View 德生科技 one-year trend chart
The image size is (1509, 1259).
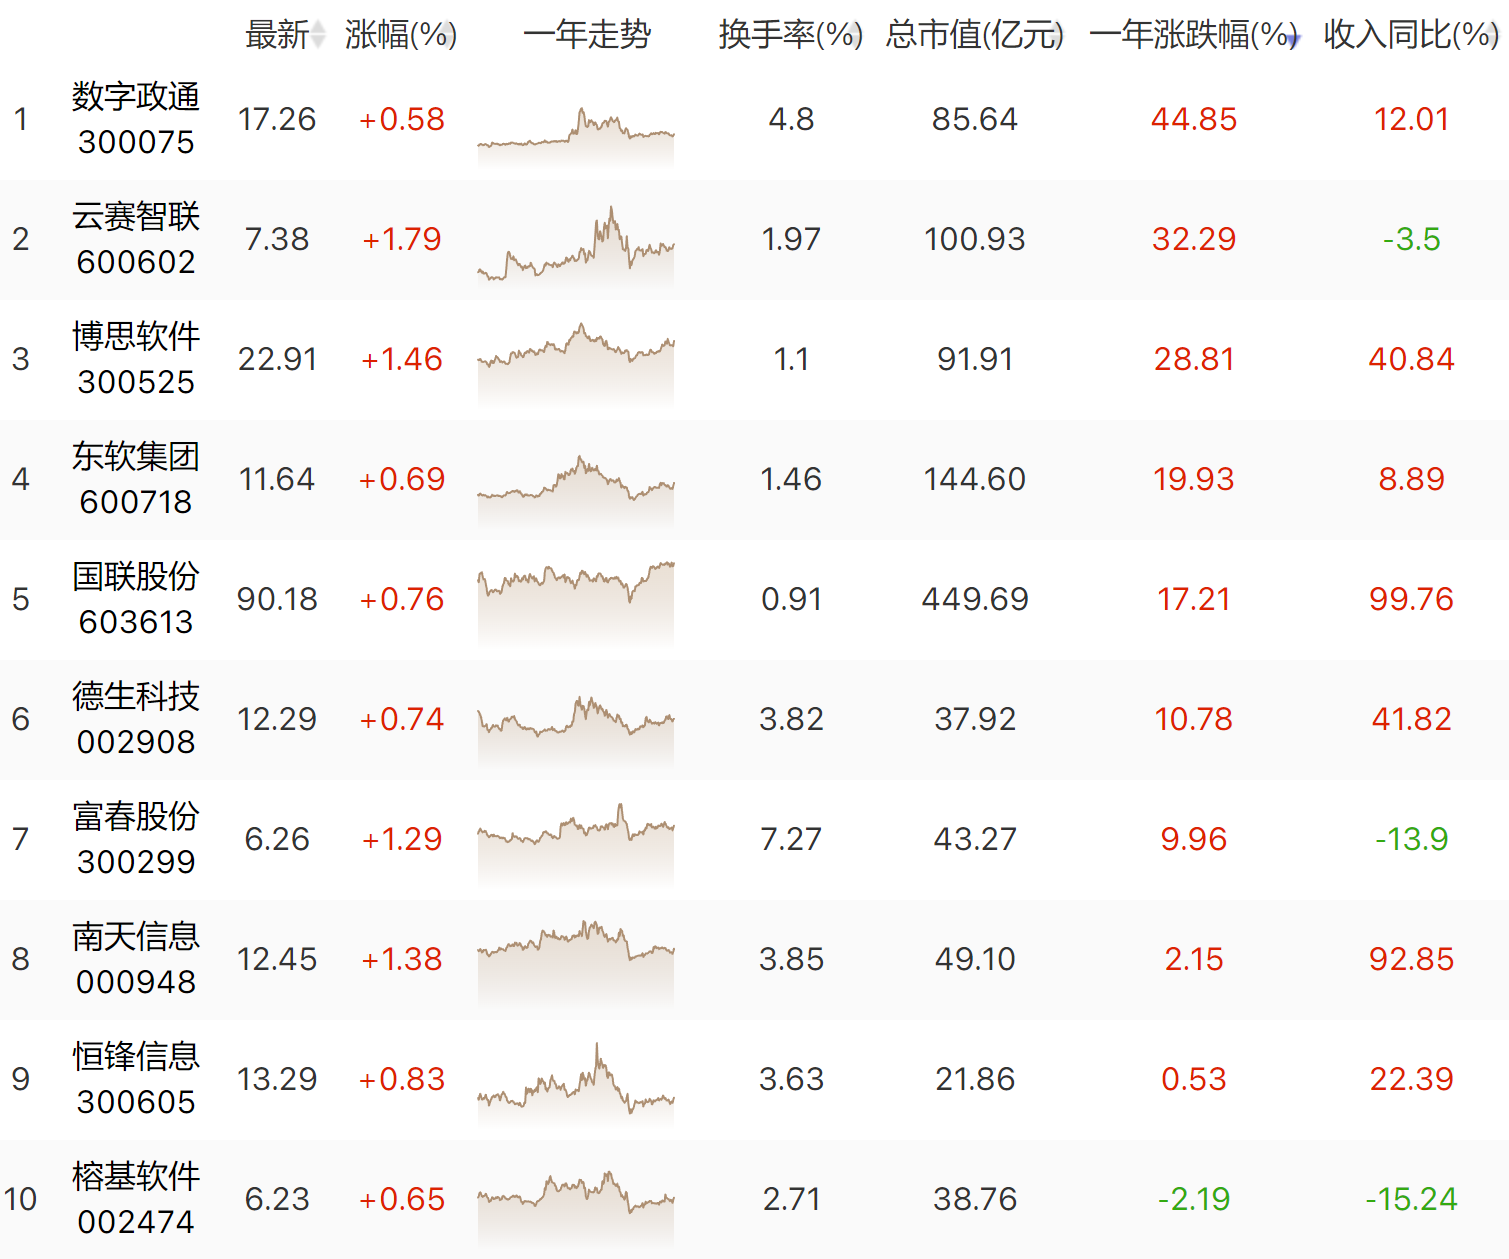(x=576, y=730)
